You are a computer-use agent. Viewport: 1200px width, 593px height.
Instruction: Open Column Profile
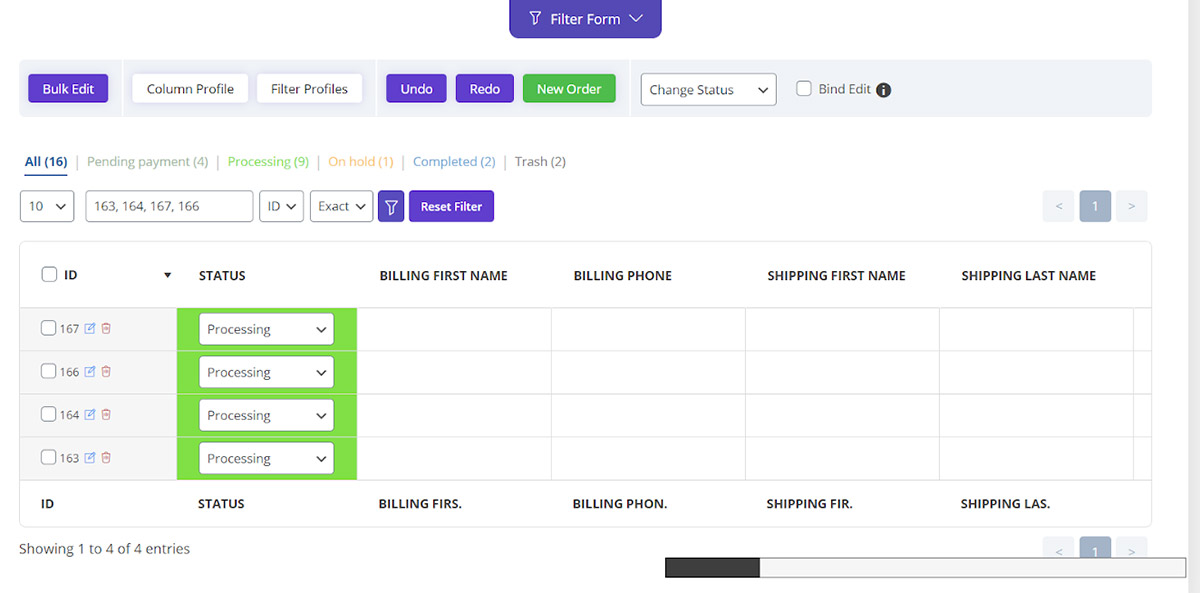[x=190, y=88]
